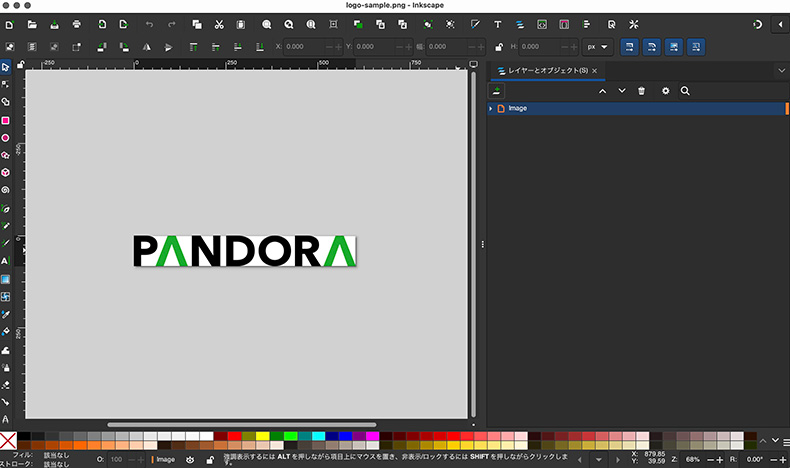This screenshot has height=468, width=790.
Task: Toggle scale rounded corners option
Action: [652, 47]
